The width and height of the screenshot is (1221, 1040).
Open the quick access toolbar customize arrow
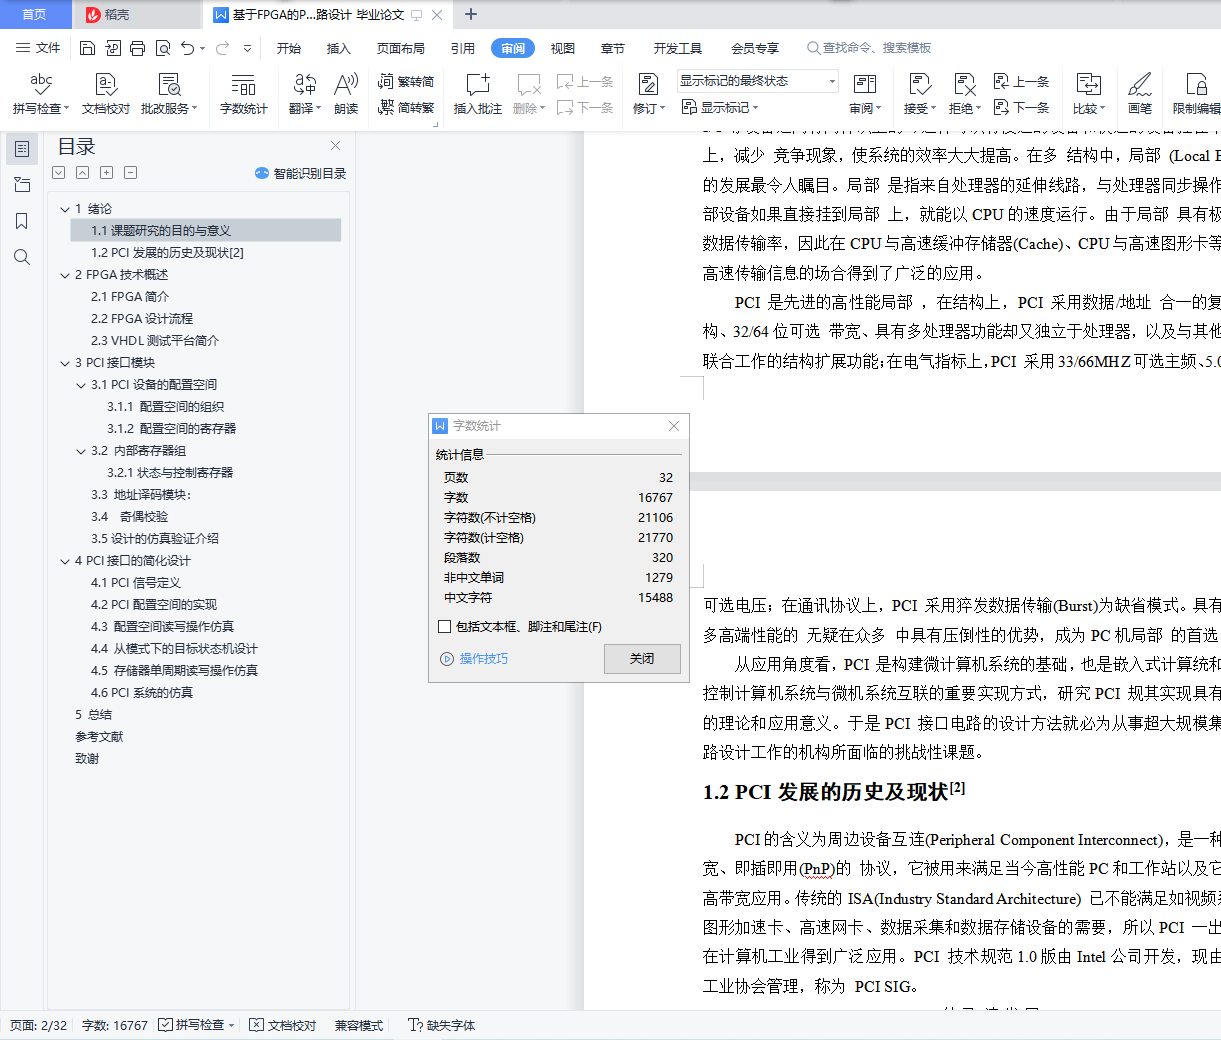(248, 48)
